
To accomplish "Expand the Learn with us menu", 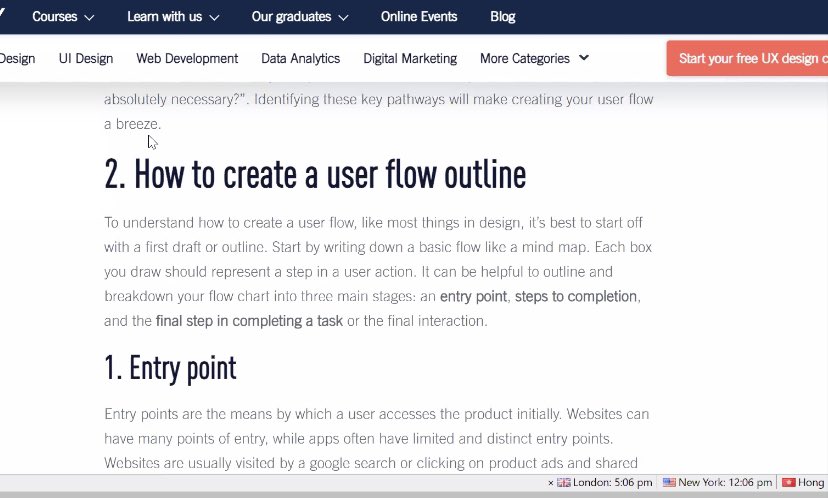I will pyautogui.click(x=173, y=17).
